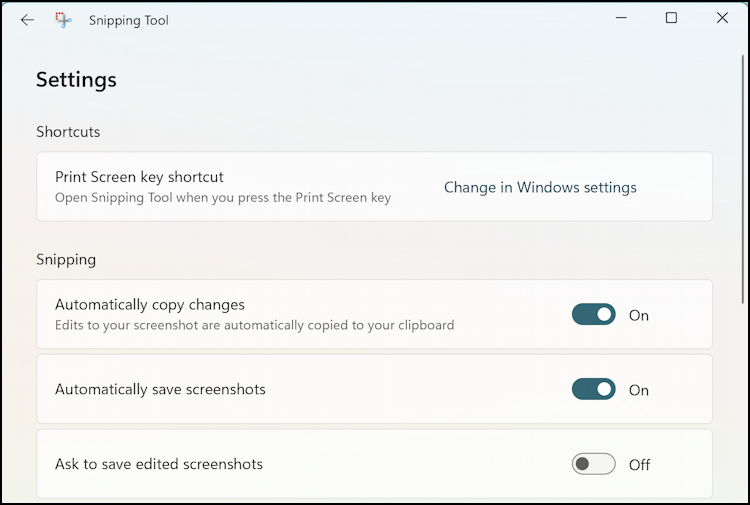
Task: Enable the Ask to save edited screenshots toggle
Action: coord(593,464)
